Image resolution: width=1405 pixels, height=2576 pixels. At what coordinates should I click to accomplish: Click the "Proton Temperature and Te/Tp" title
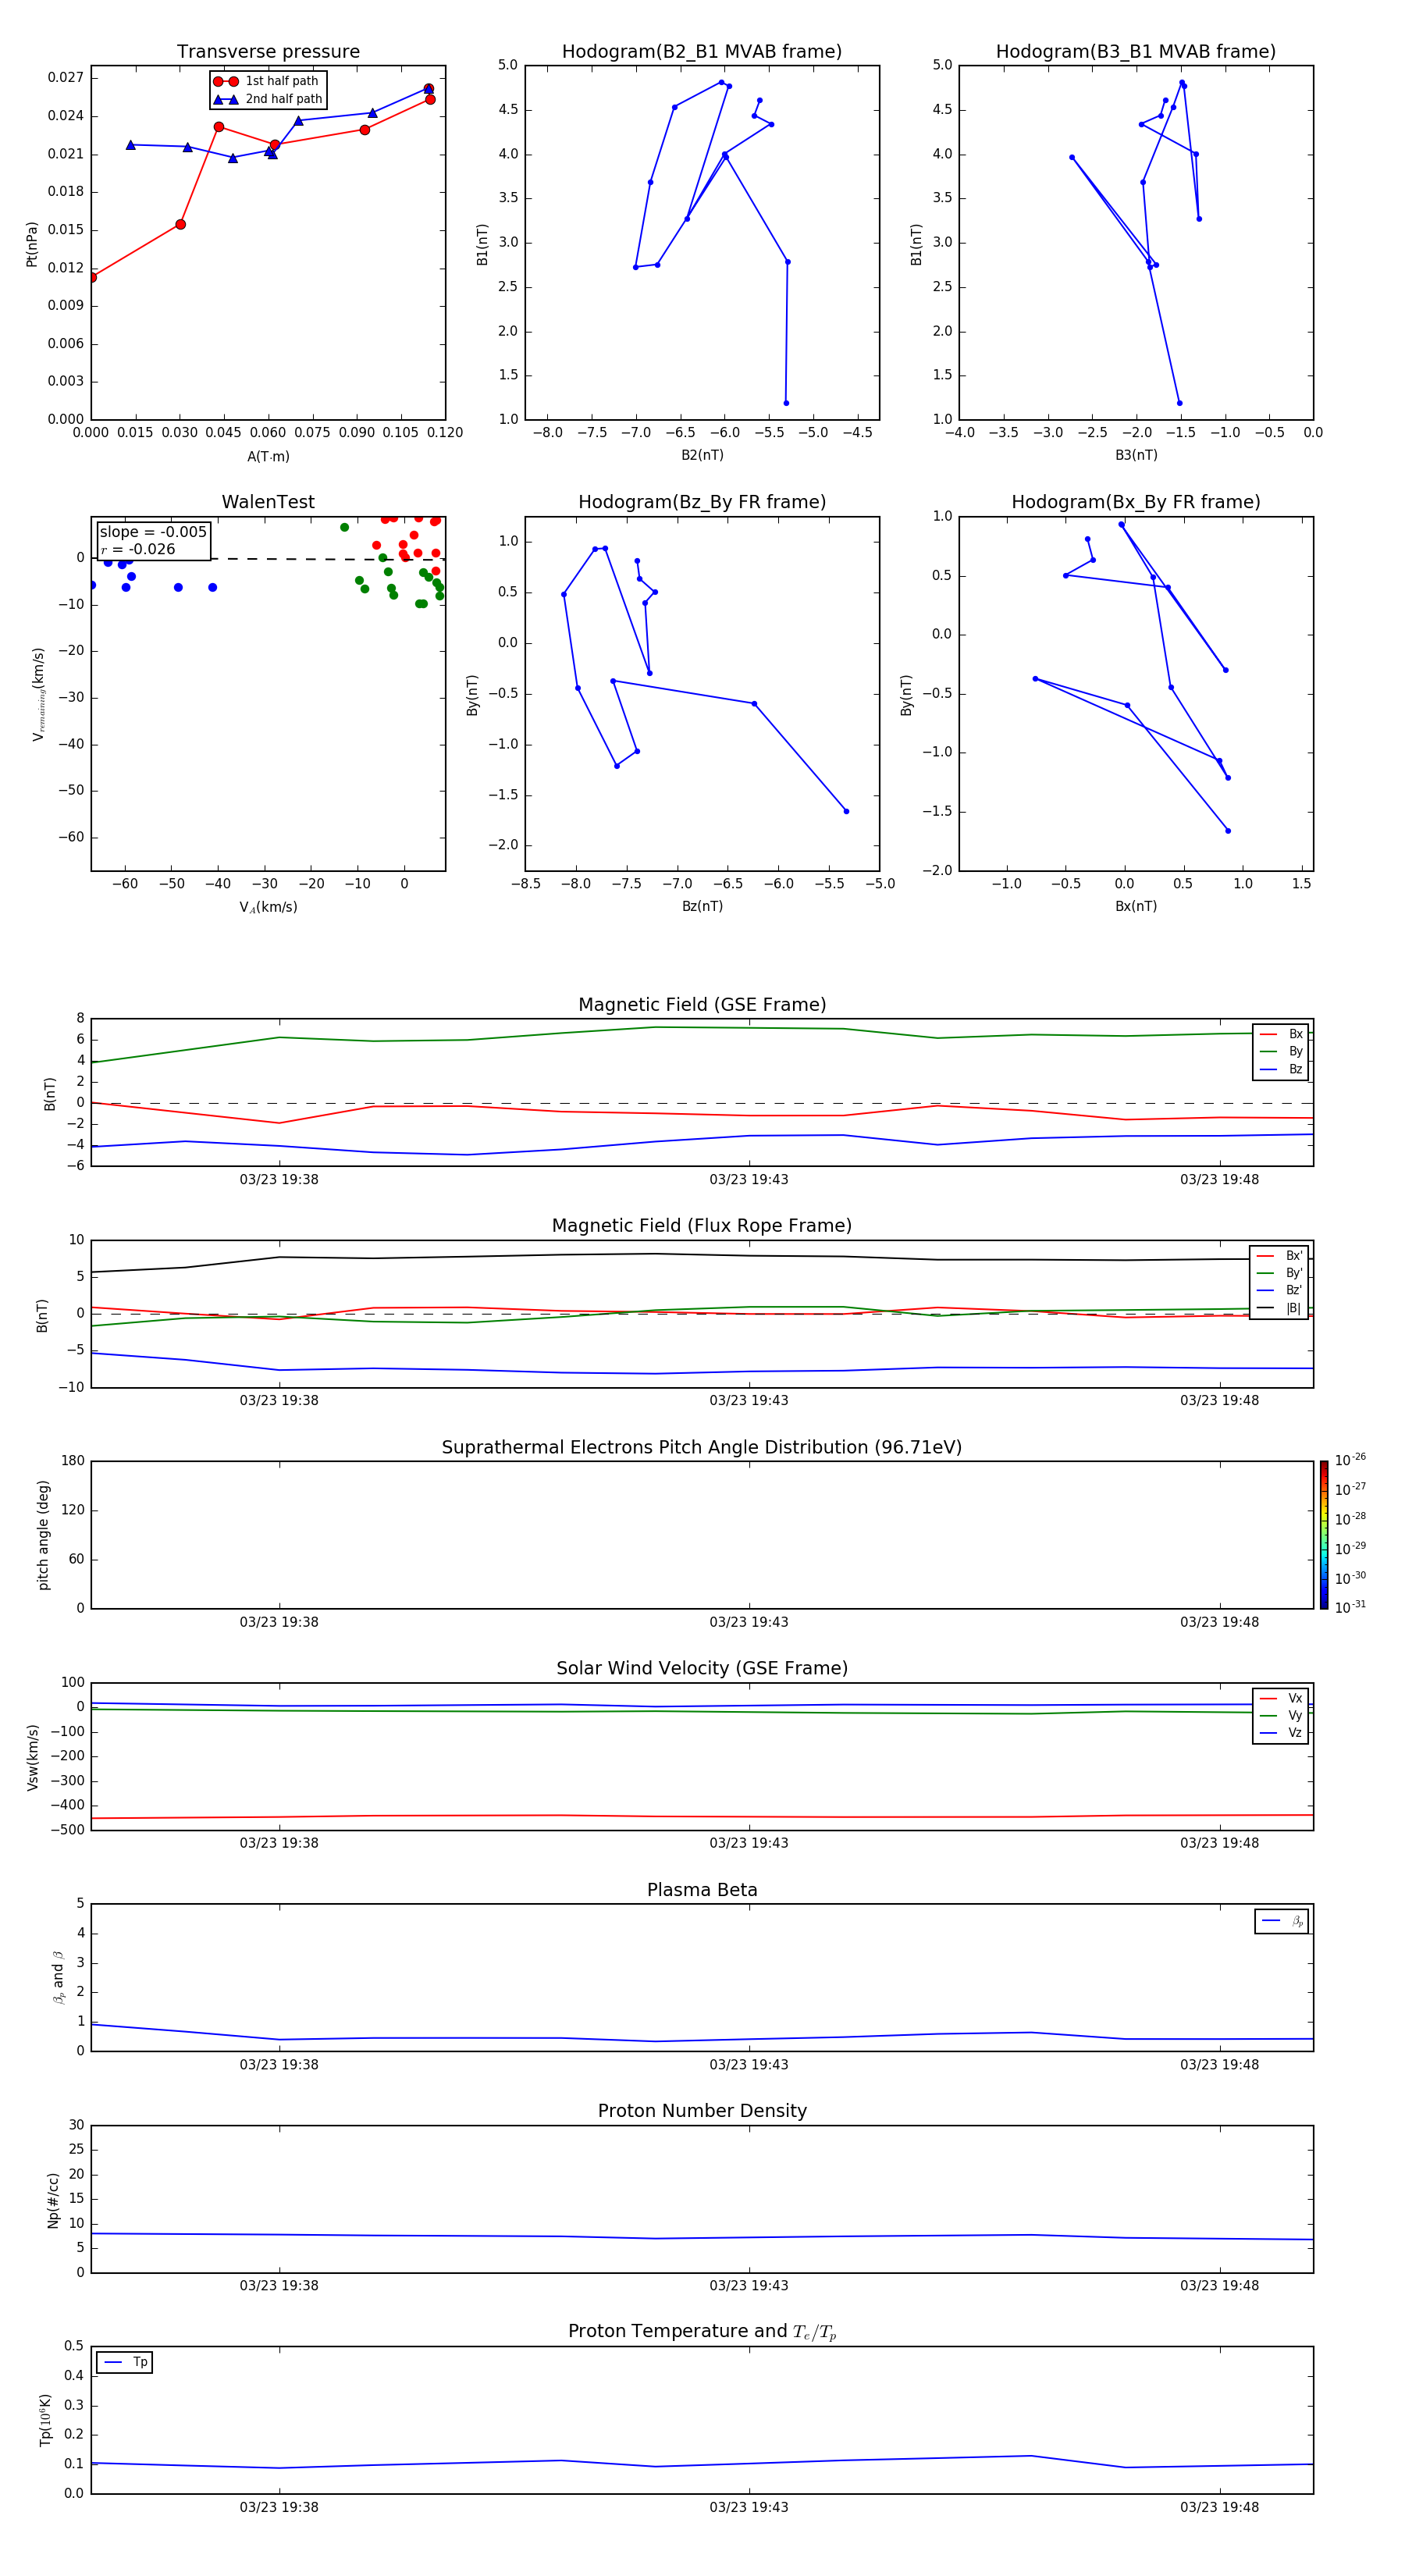point(702,2332)
